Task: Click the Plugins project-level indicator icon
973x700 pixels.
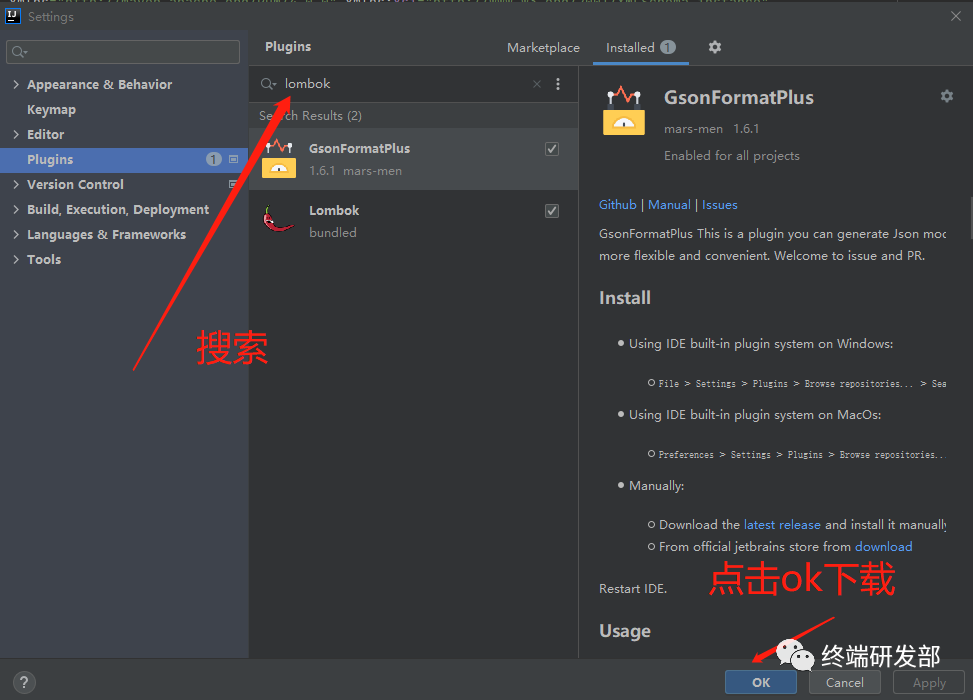Action: (233, 159)
